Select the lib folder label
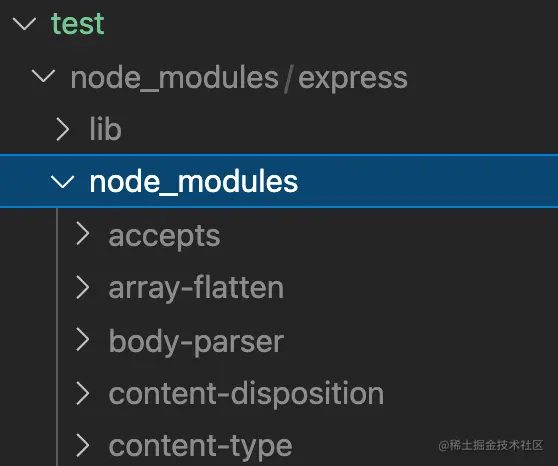558x466 pixels. (x=105, y=129)
